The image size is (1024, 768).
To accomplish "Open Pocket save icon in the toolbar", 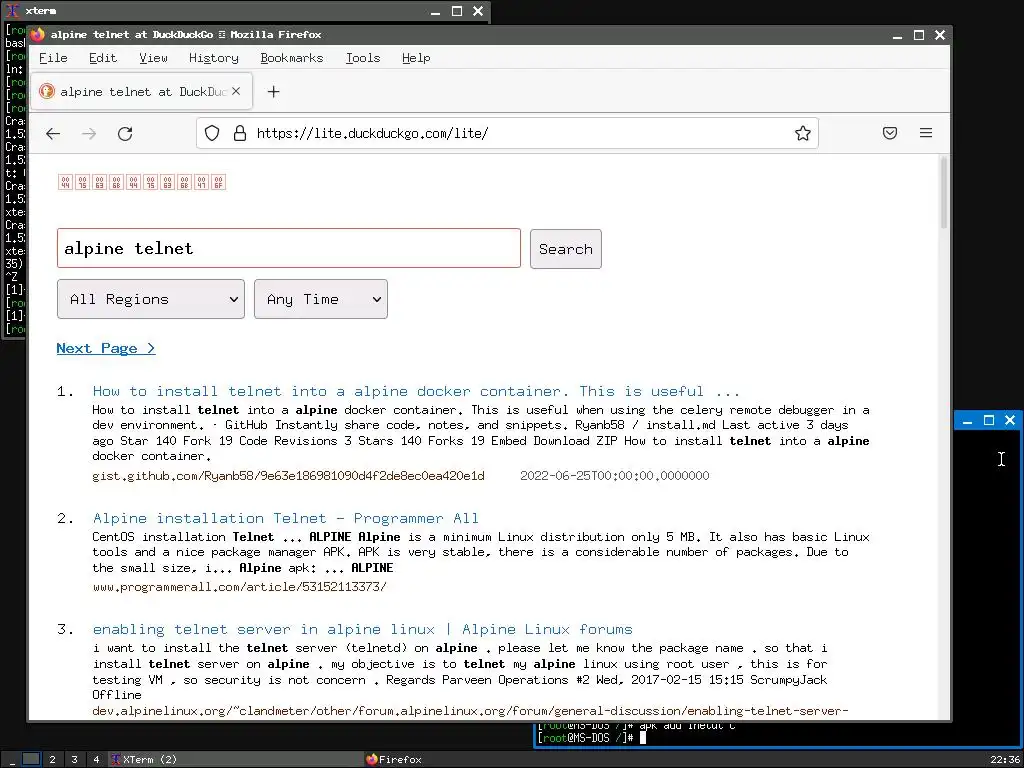I will (889, 133).
